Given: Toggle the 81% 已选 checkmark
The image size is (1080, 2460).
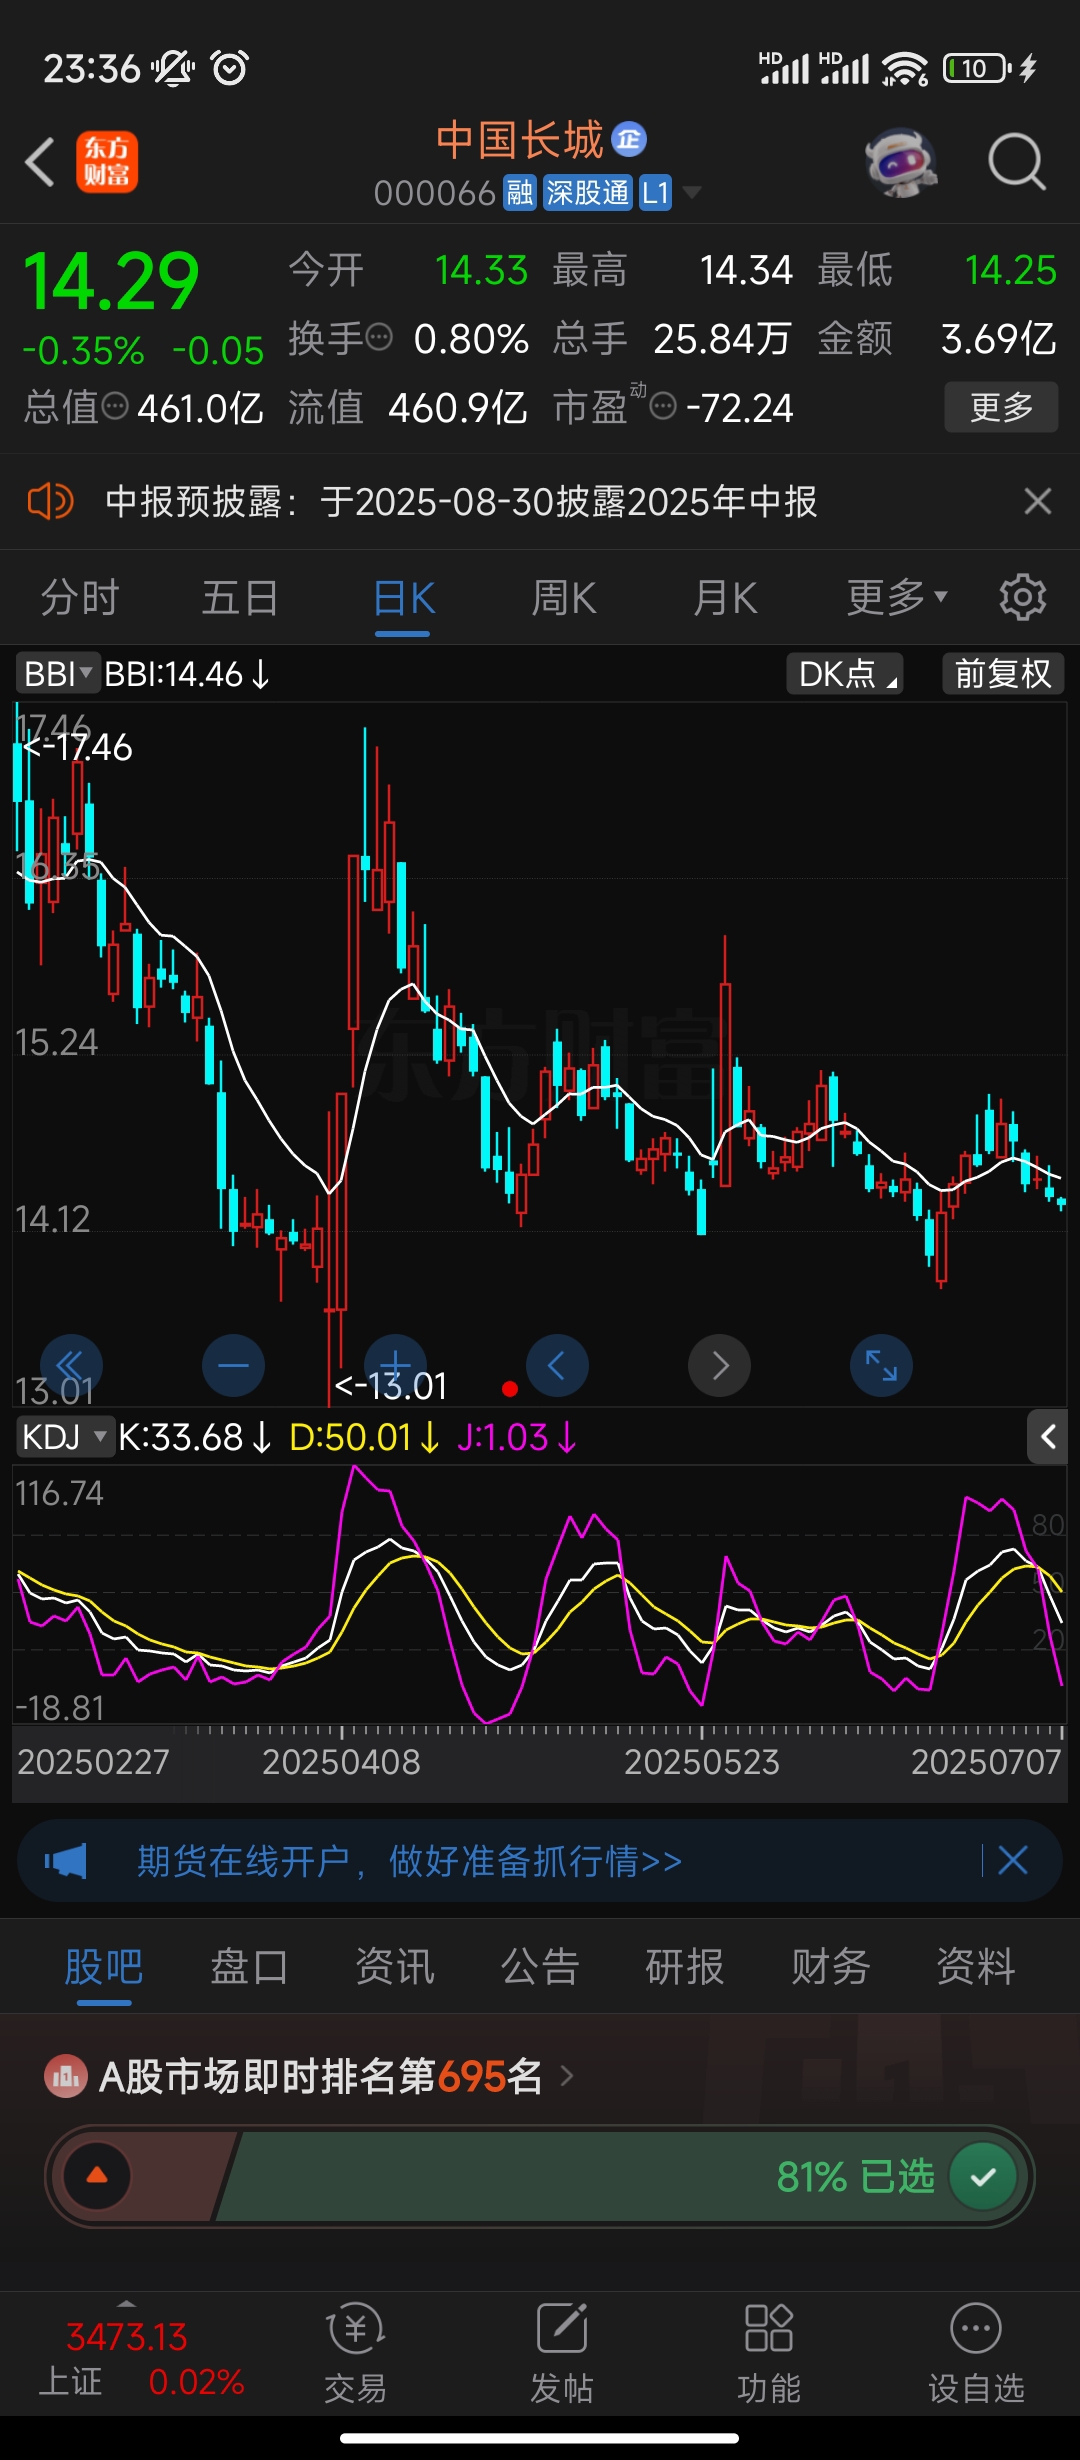Looking at the screenshot, I should click(x=983, y=2176).
